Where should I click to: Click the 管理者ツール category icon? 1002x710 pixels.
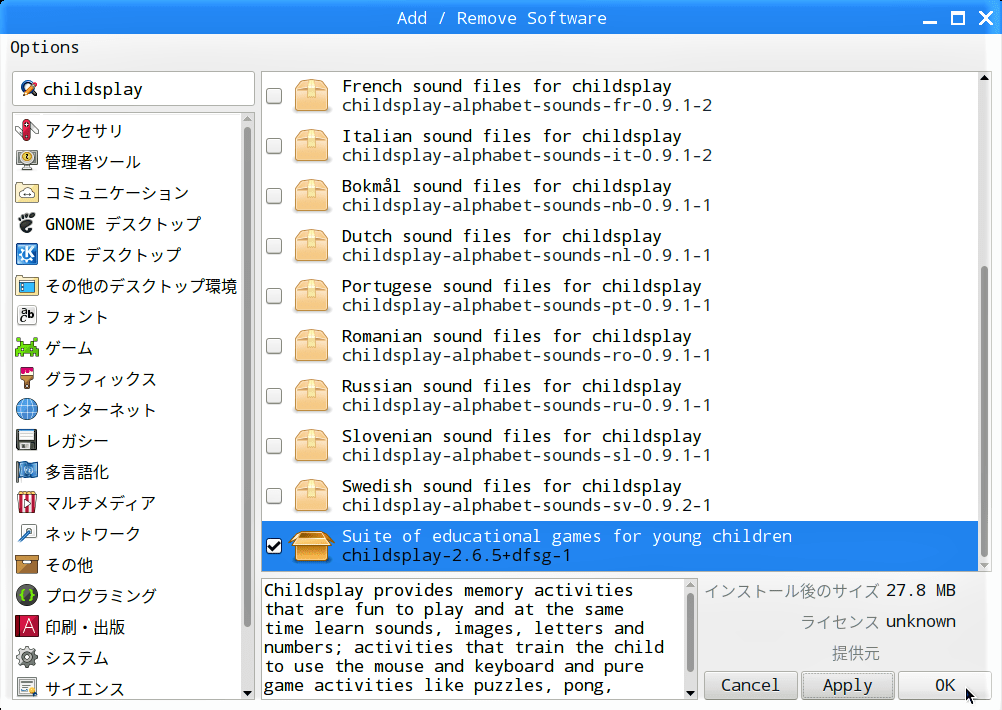point(27,161)
